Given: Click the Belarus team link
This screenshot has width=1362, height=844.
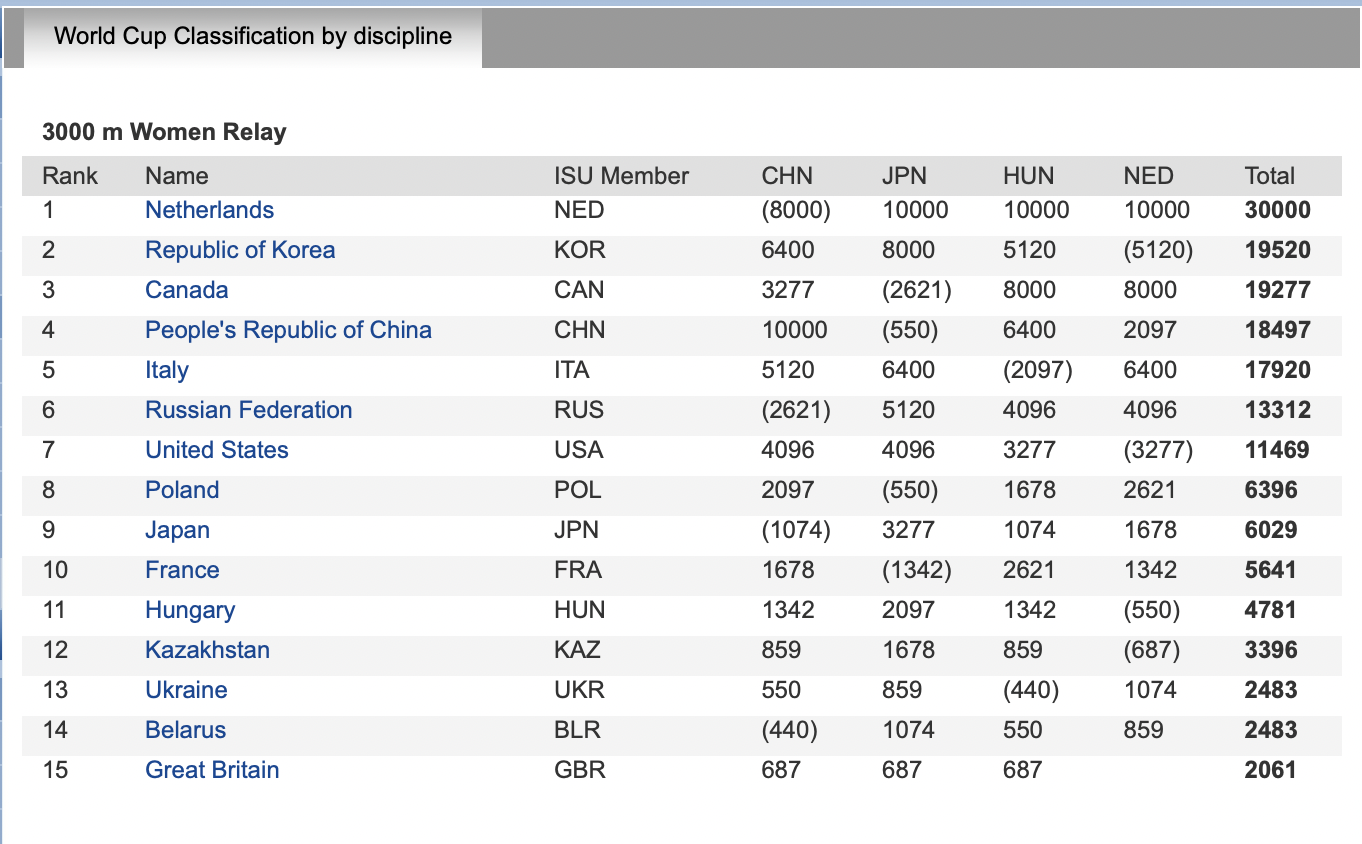Looking at the screenshot, I should [x=186, y=730].
